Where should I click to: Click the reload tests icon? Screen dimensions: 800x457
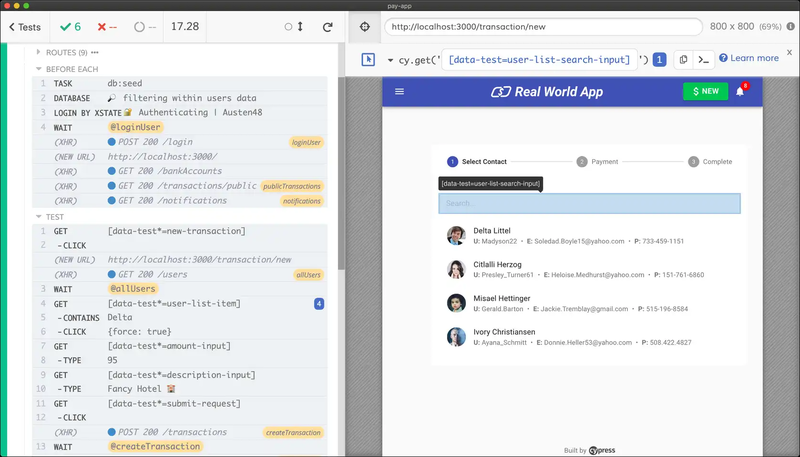click(328, 27)
